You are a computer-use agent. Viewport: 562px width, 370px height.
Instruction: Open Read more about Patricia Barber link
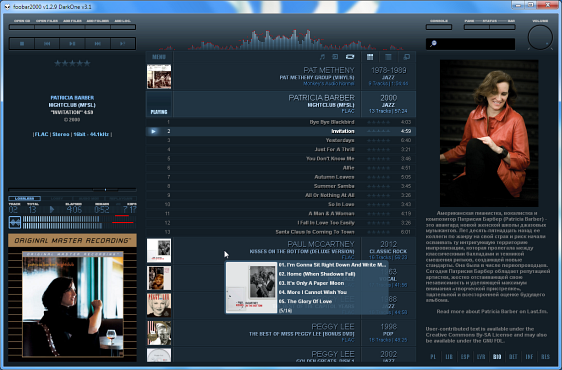[x=492, y=311]
